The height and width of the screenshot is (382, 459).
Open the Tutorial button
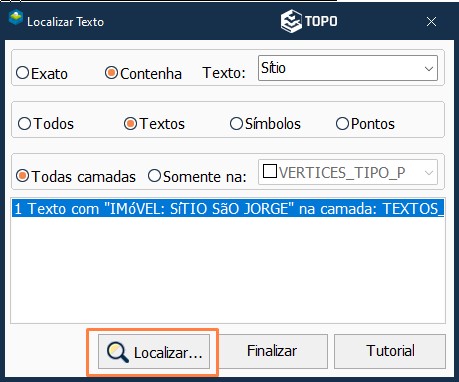[390, 351]
